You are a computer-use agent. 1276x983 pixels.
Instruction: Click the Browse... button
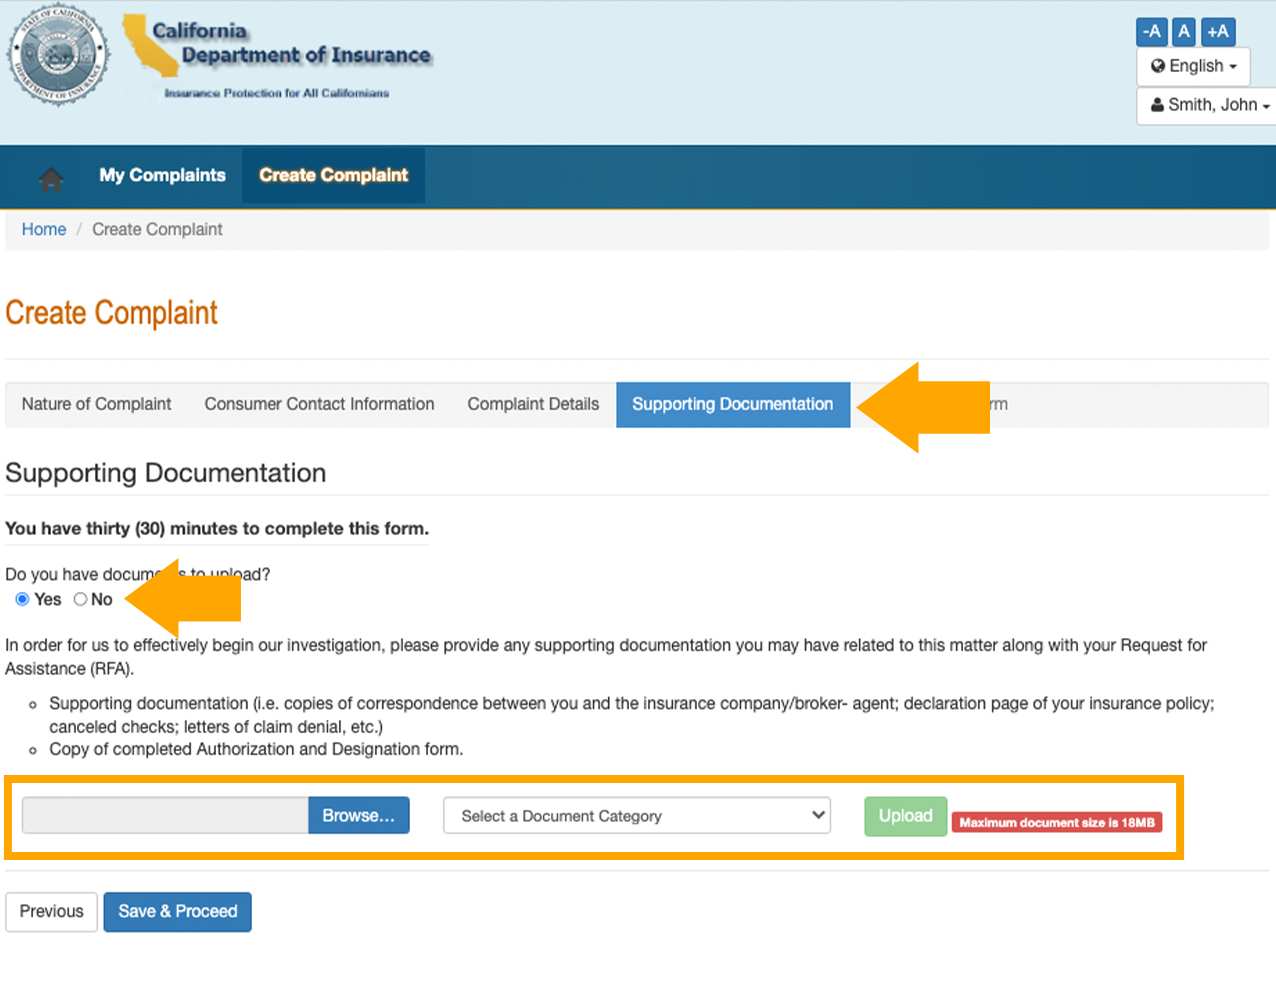359,816
